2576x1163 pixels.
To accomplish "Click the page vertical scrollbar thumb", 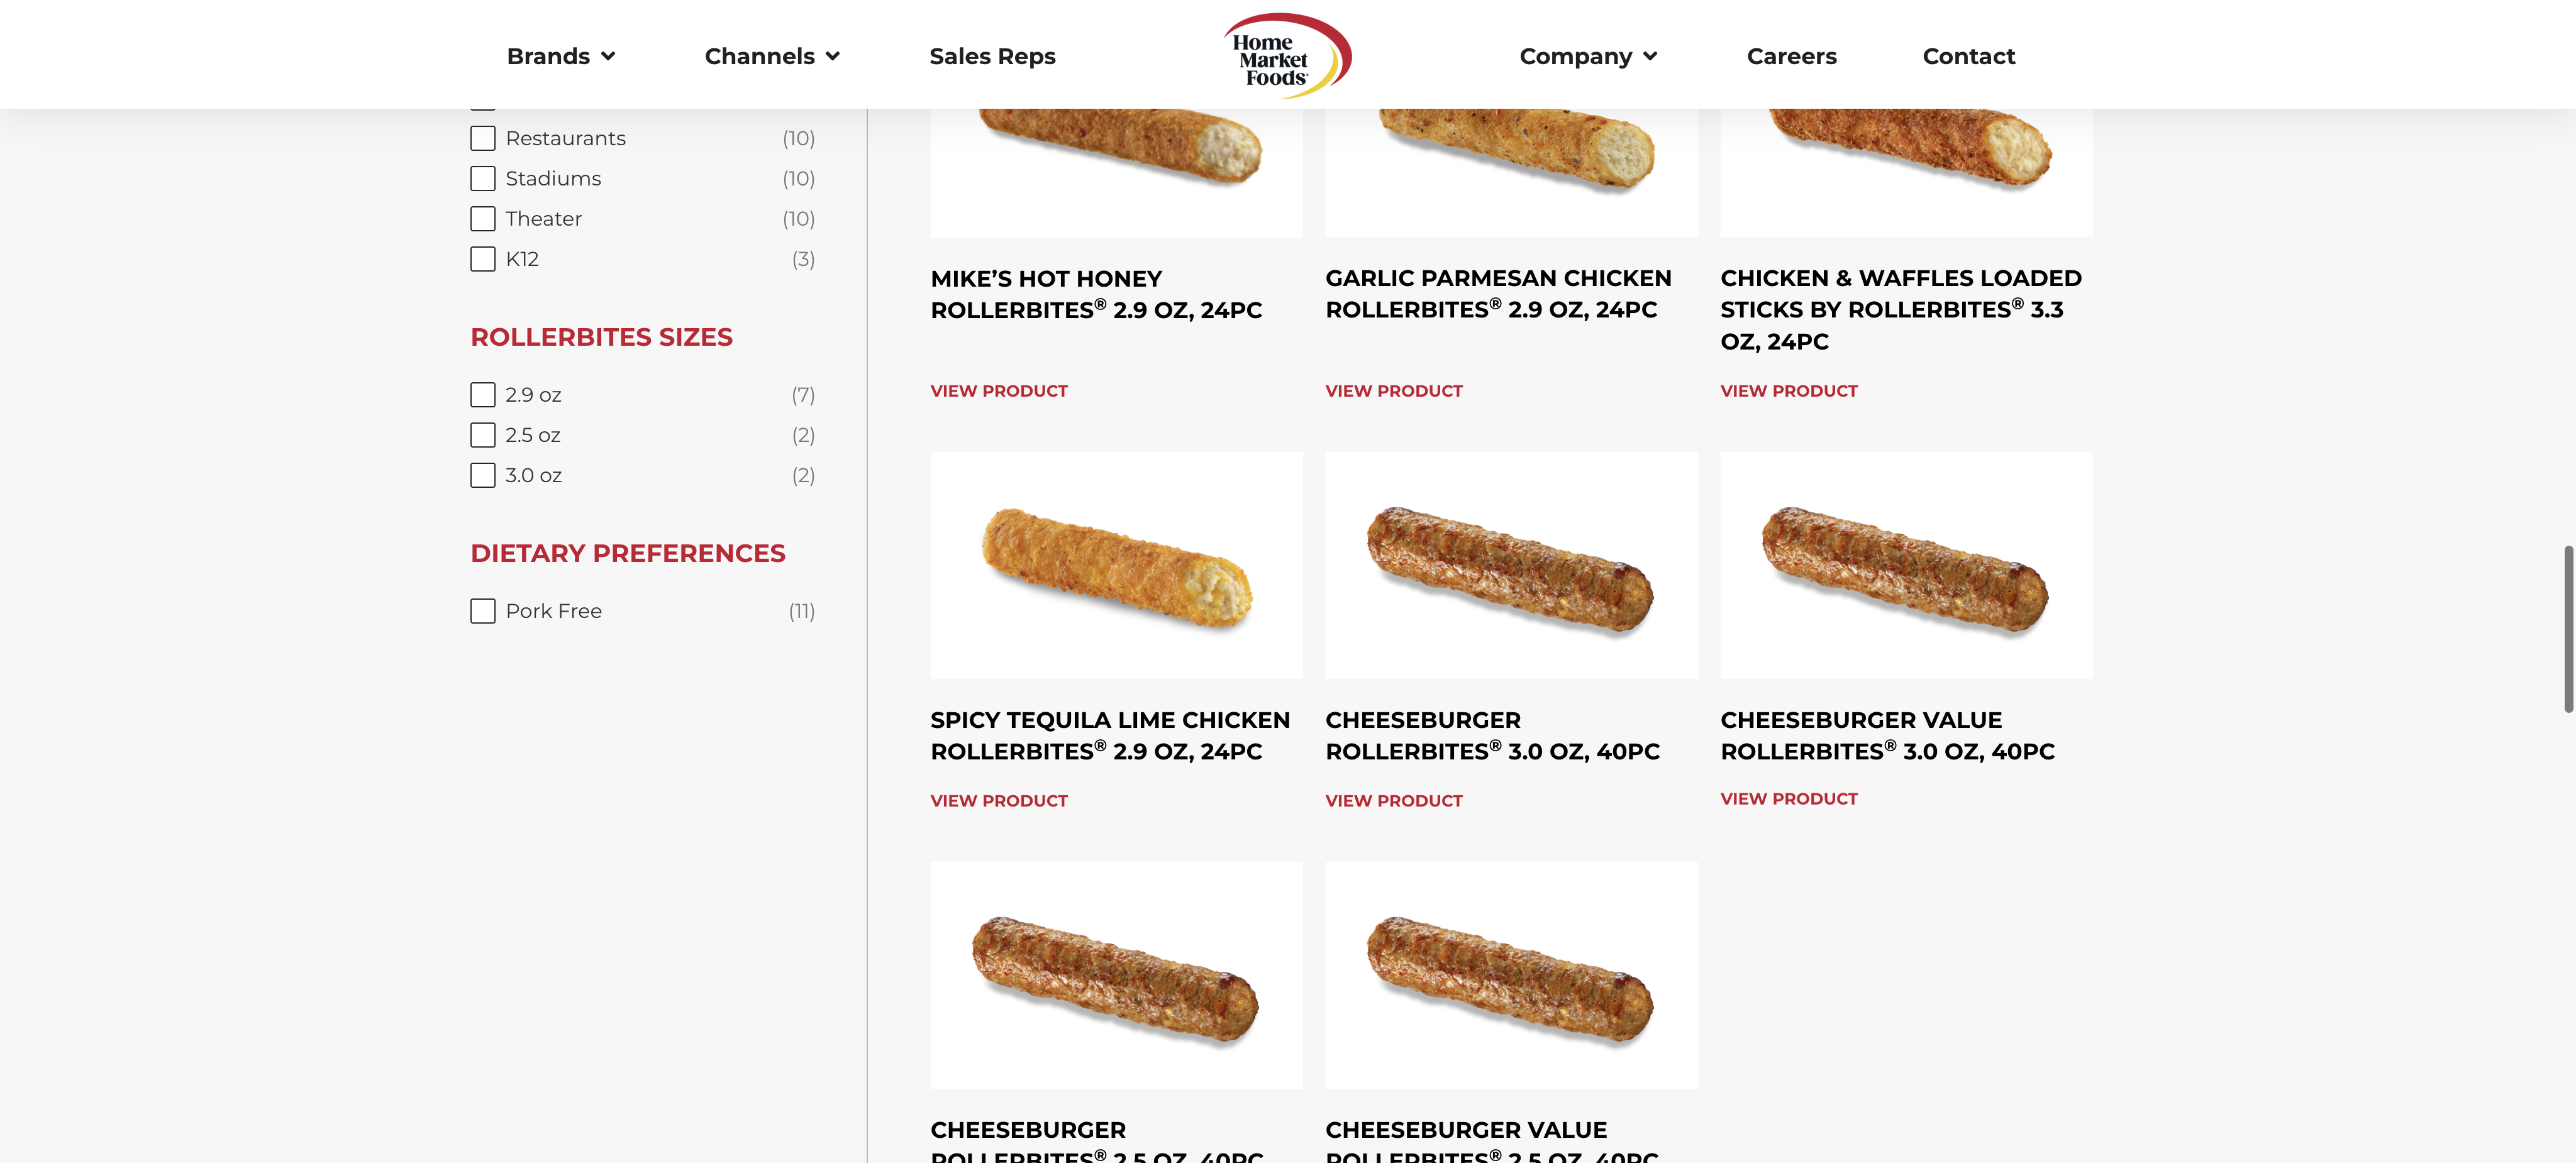I will [x=2567, y=628].
